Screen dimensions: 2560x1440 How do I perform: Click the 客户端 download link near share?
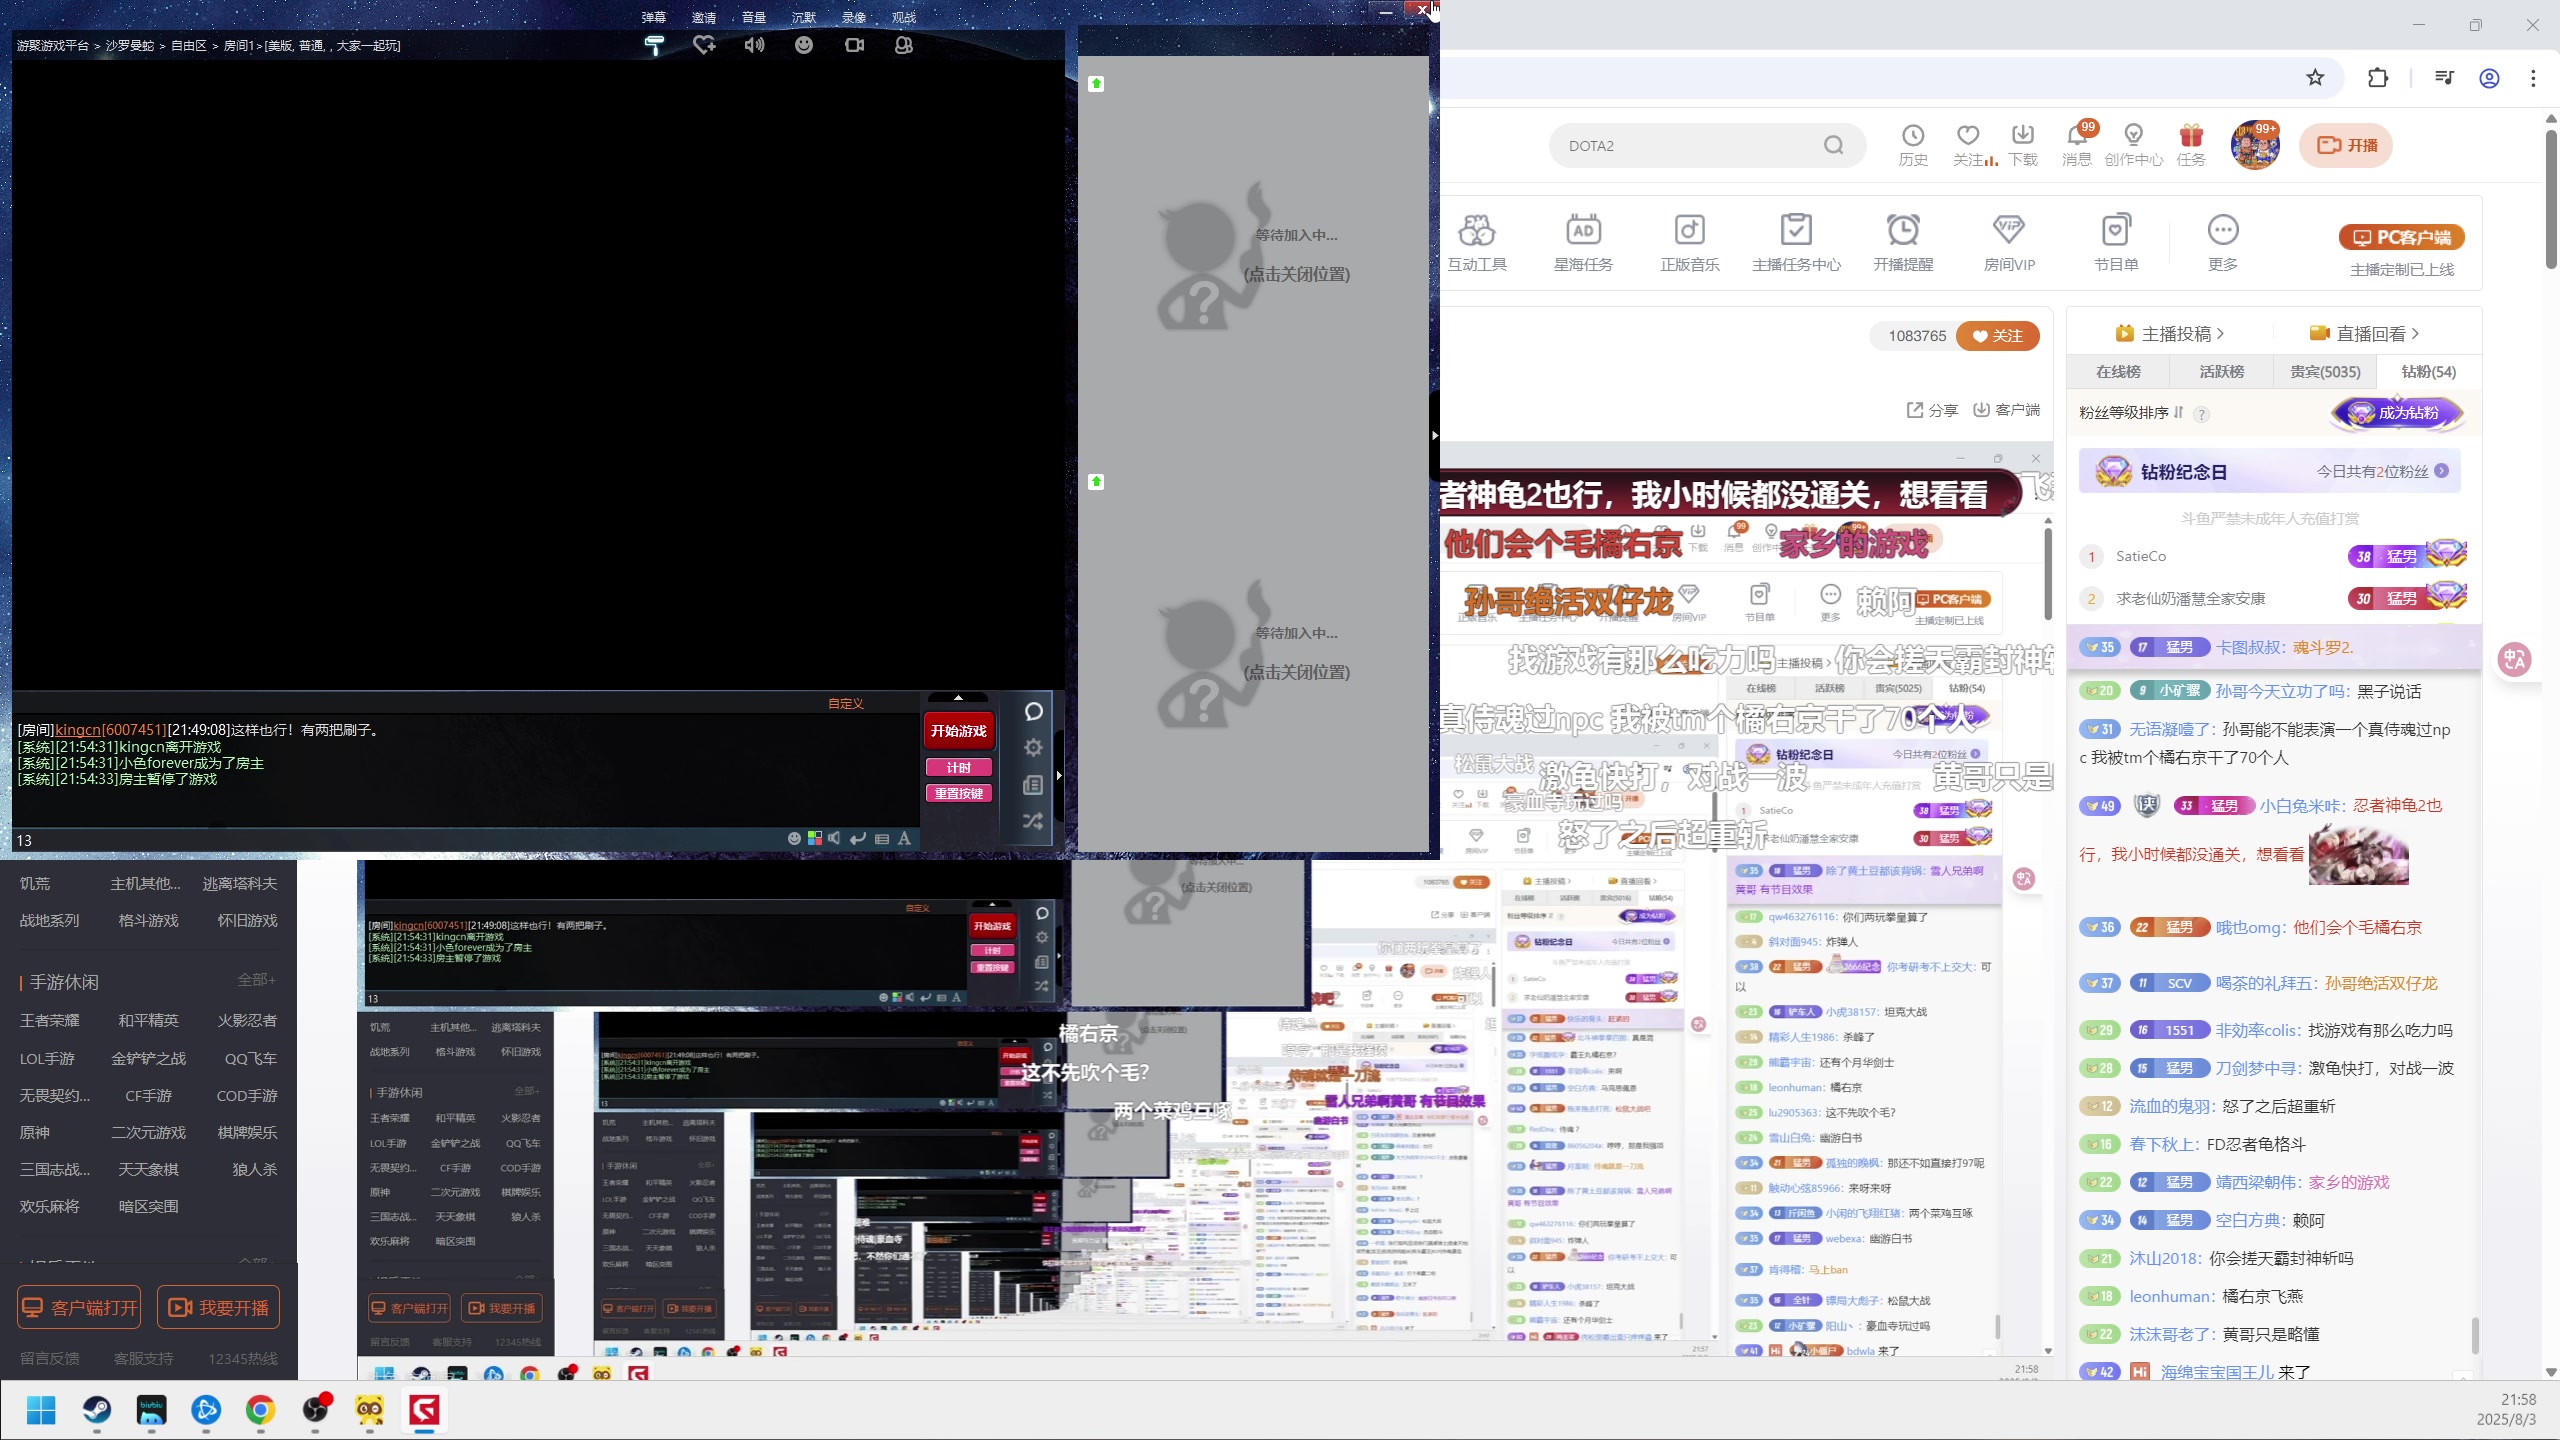[x=2007, y=410]
